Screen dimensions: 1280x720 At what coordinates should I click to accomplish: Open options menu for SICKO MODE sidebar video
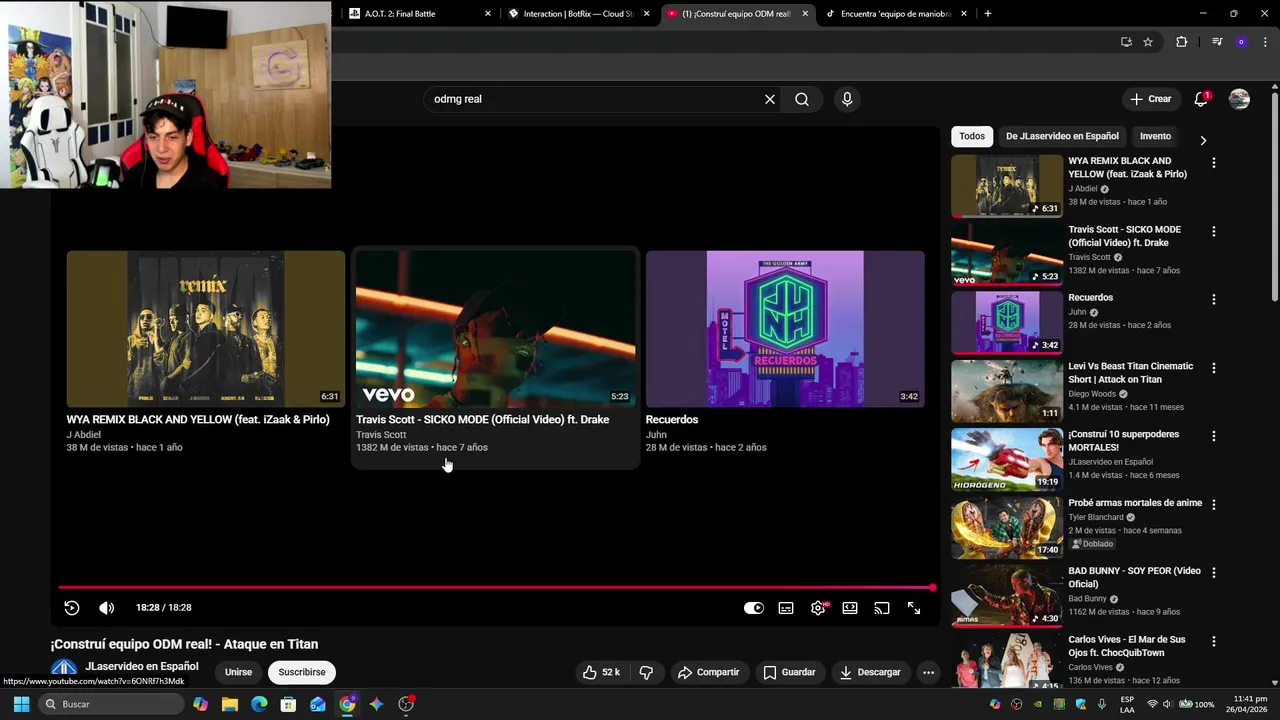pyautogui.click(x=1214, y=231)
